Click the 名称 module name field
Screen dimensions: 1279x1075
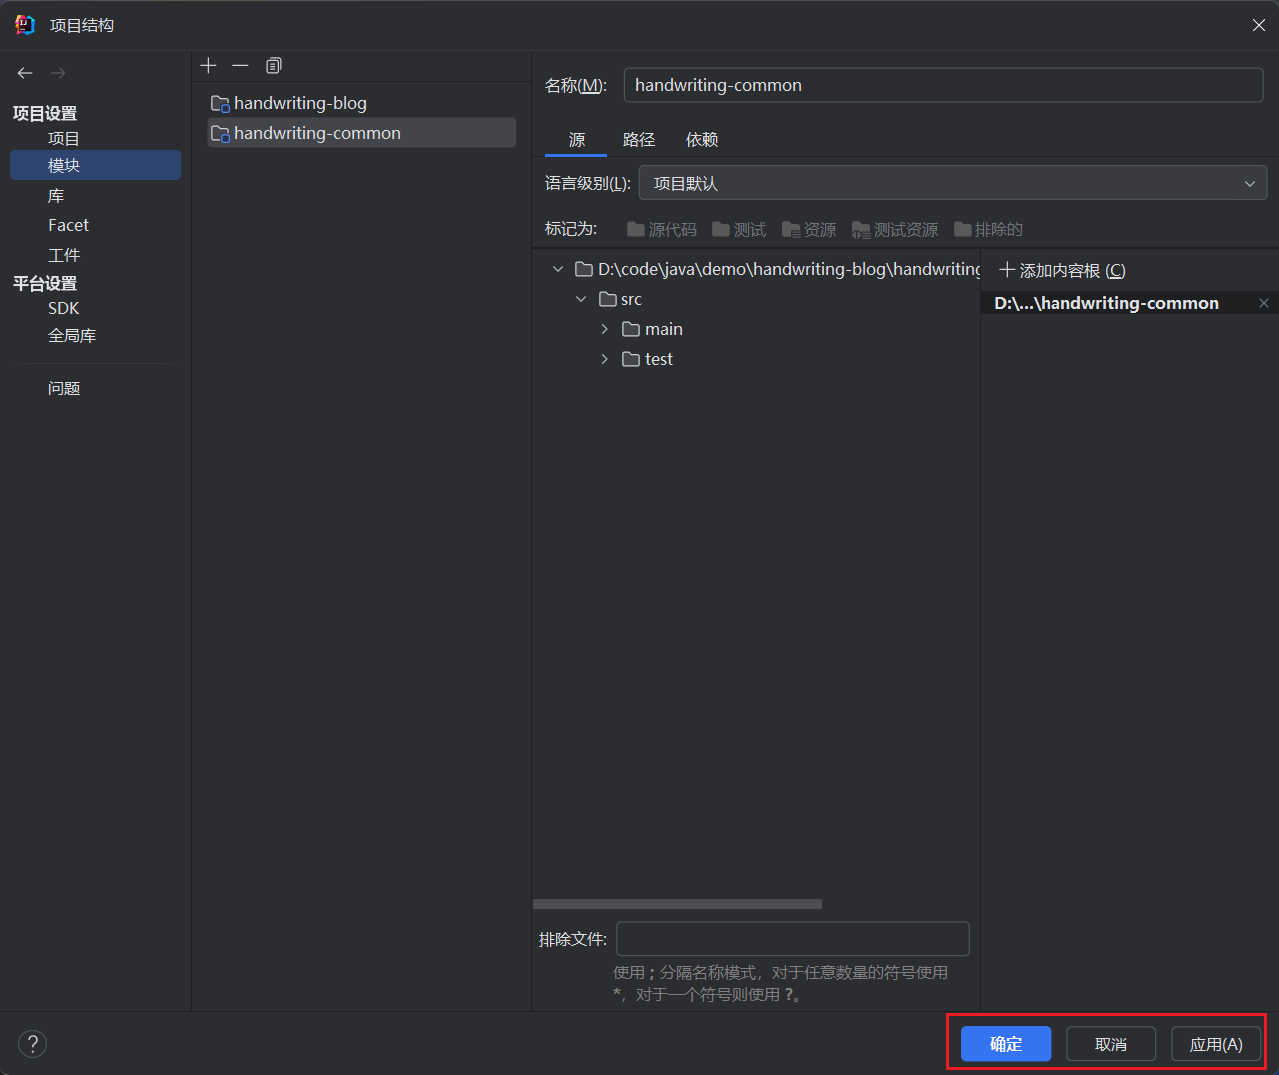[x=943, y=85]
